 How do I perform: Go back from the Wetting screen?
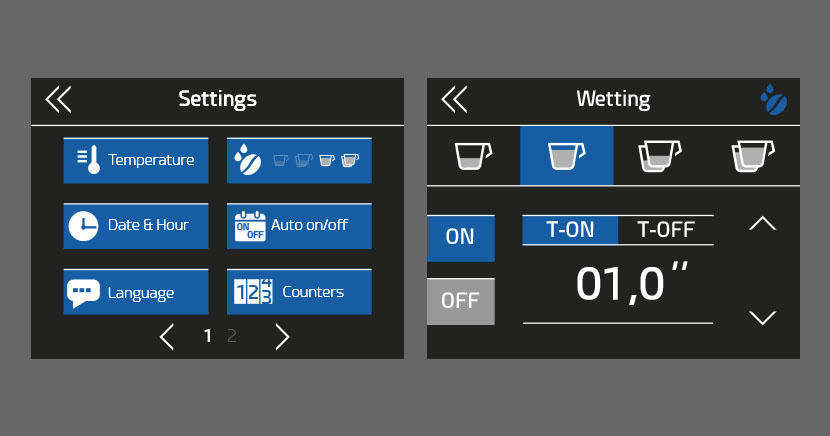pyautogui.click(x=454, y=99)
